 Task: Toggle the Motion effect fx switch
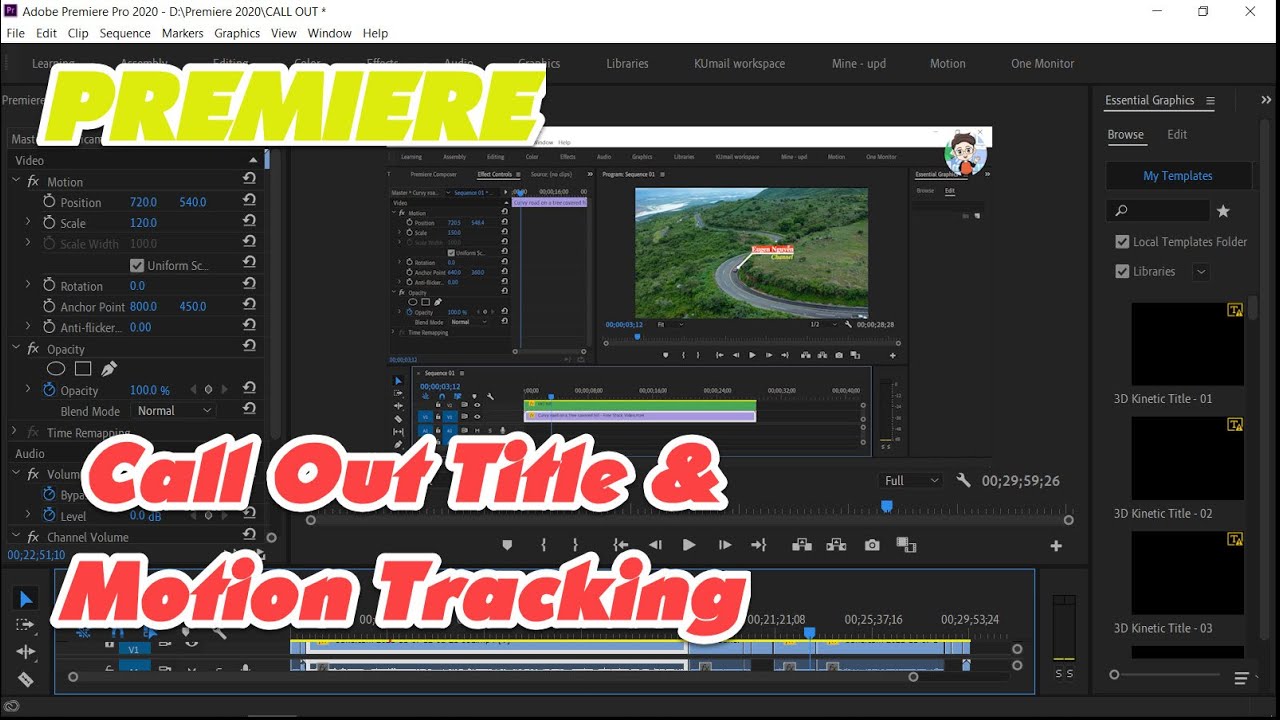[x=33, y=182]
